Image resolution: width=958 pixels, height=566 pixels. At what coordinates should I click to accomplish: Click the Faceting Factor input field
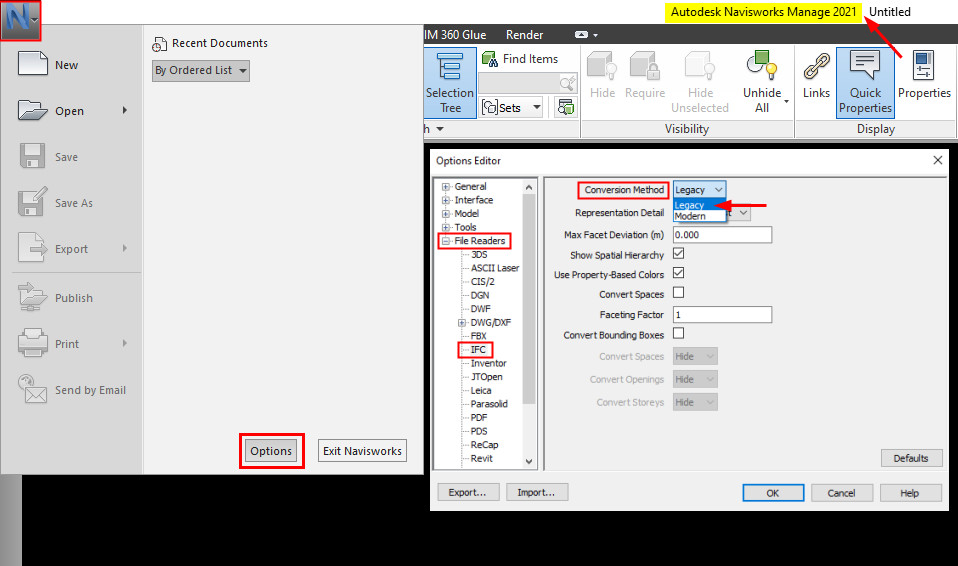point(722,315)
